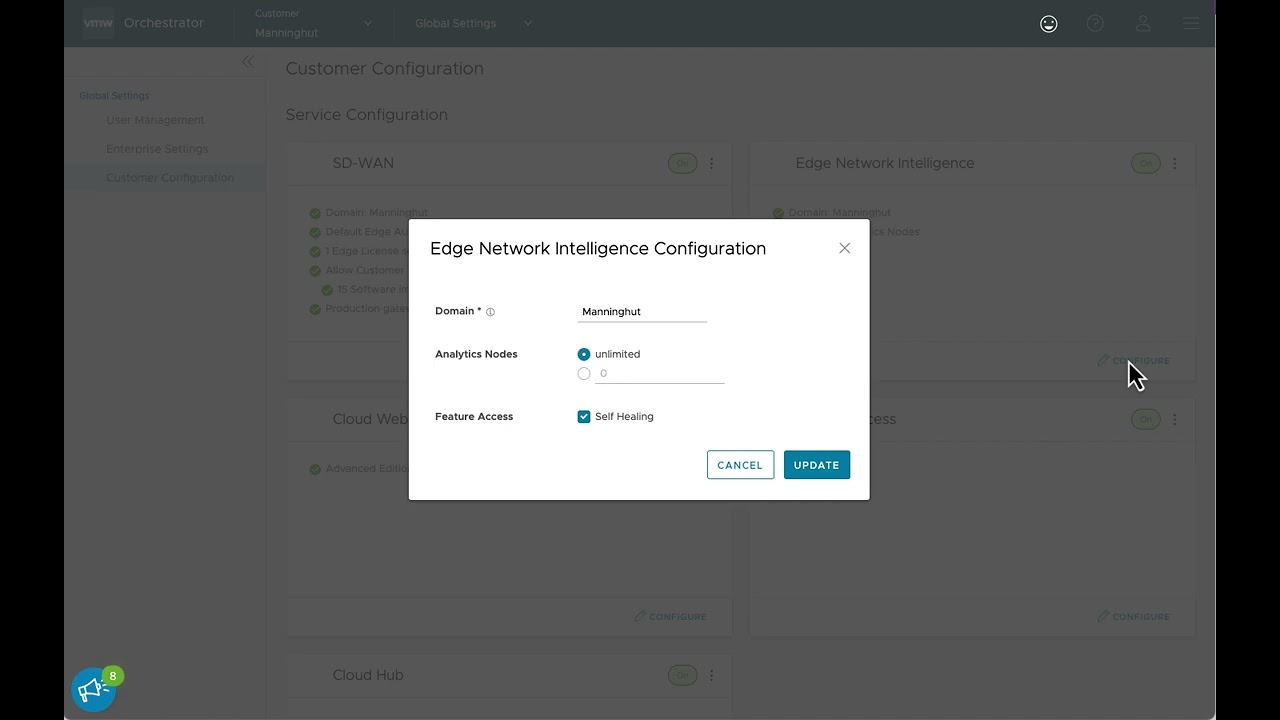The height and width of the screenshot is (720, 1280).
Task: Click the info icon next to Domain
Action: (x=489, y=311)
